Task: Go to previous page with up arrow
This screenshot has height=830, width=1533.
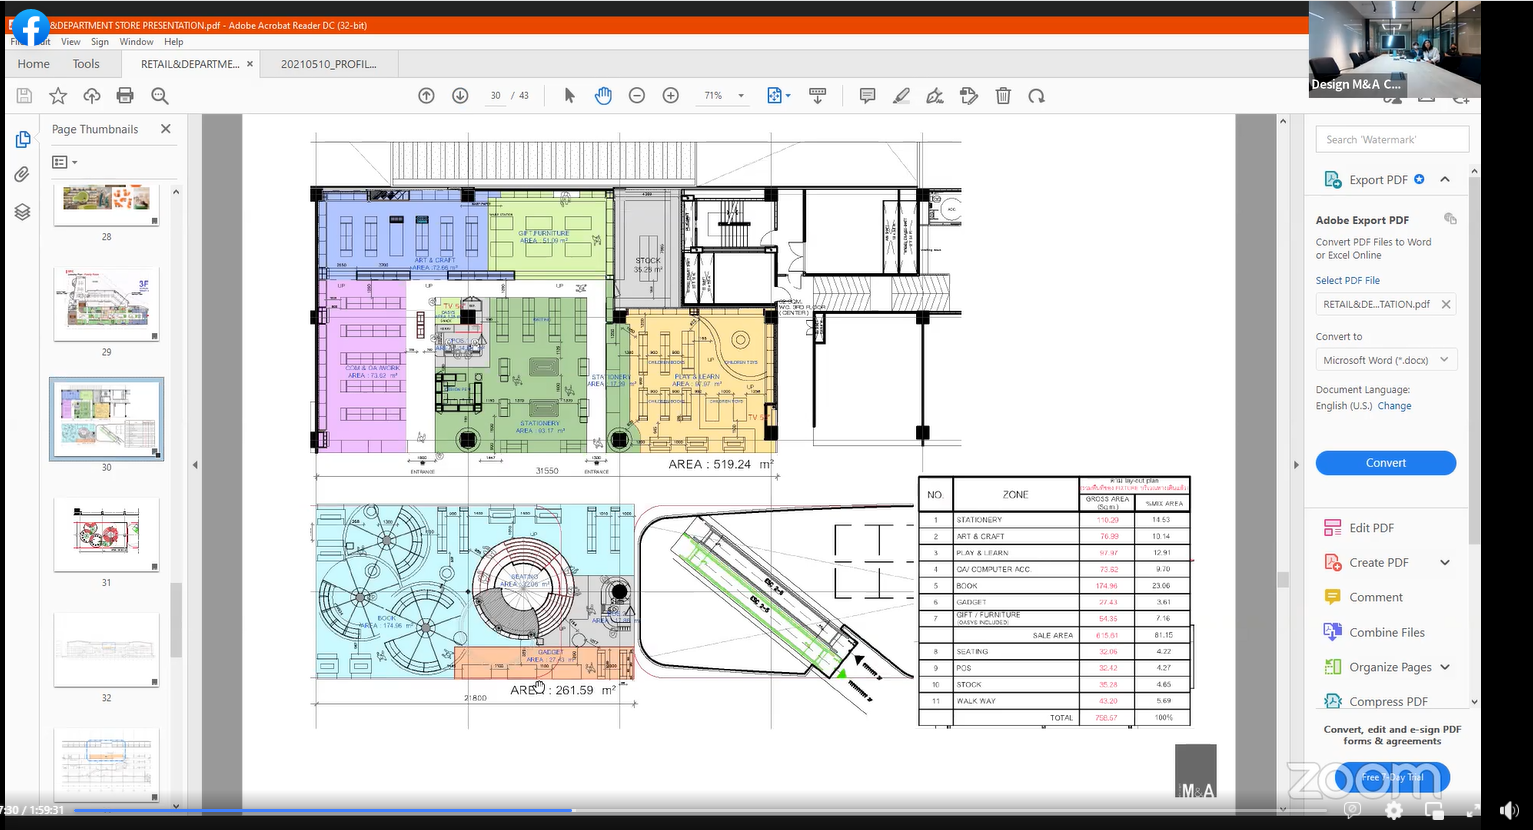Action: [426, 96]
